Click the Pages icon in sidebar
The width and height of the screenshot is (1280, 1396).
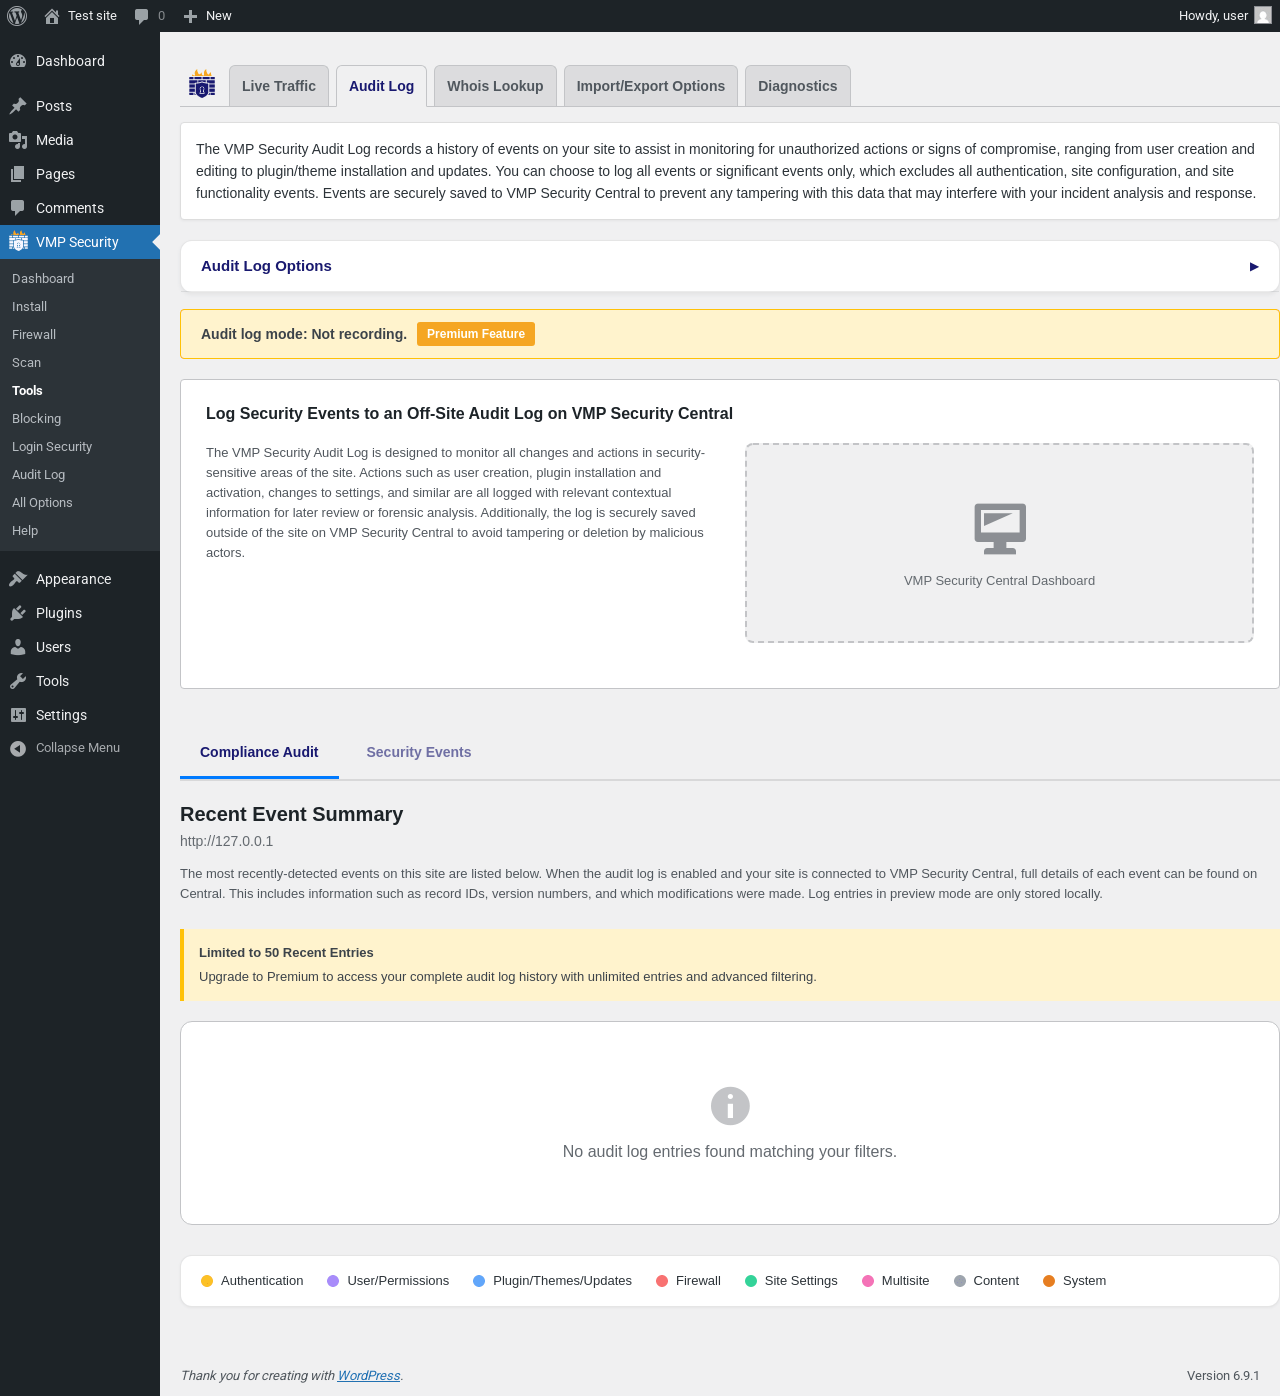[x=18, y=174]
